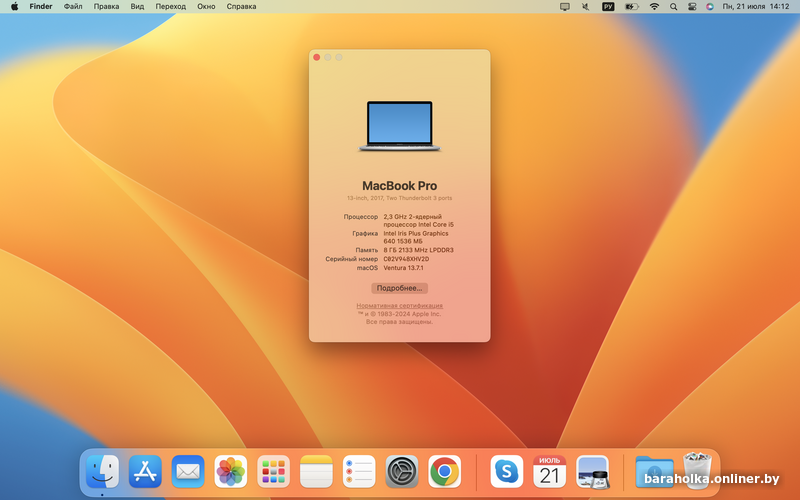Open the Вид menu
Image resolution: width=800 pixels, height=500 pixels.
click(137, 7)
